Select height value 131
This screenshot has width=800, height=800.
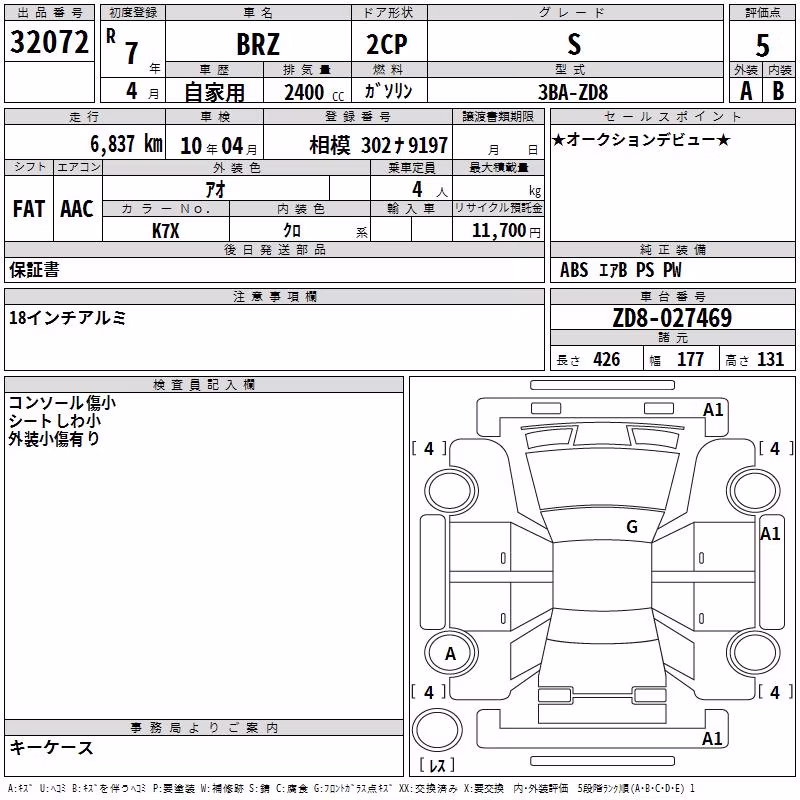click(770, 359)
